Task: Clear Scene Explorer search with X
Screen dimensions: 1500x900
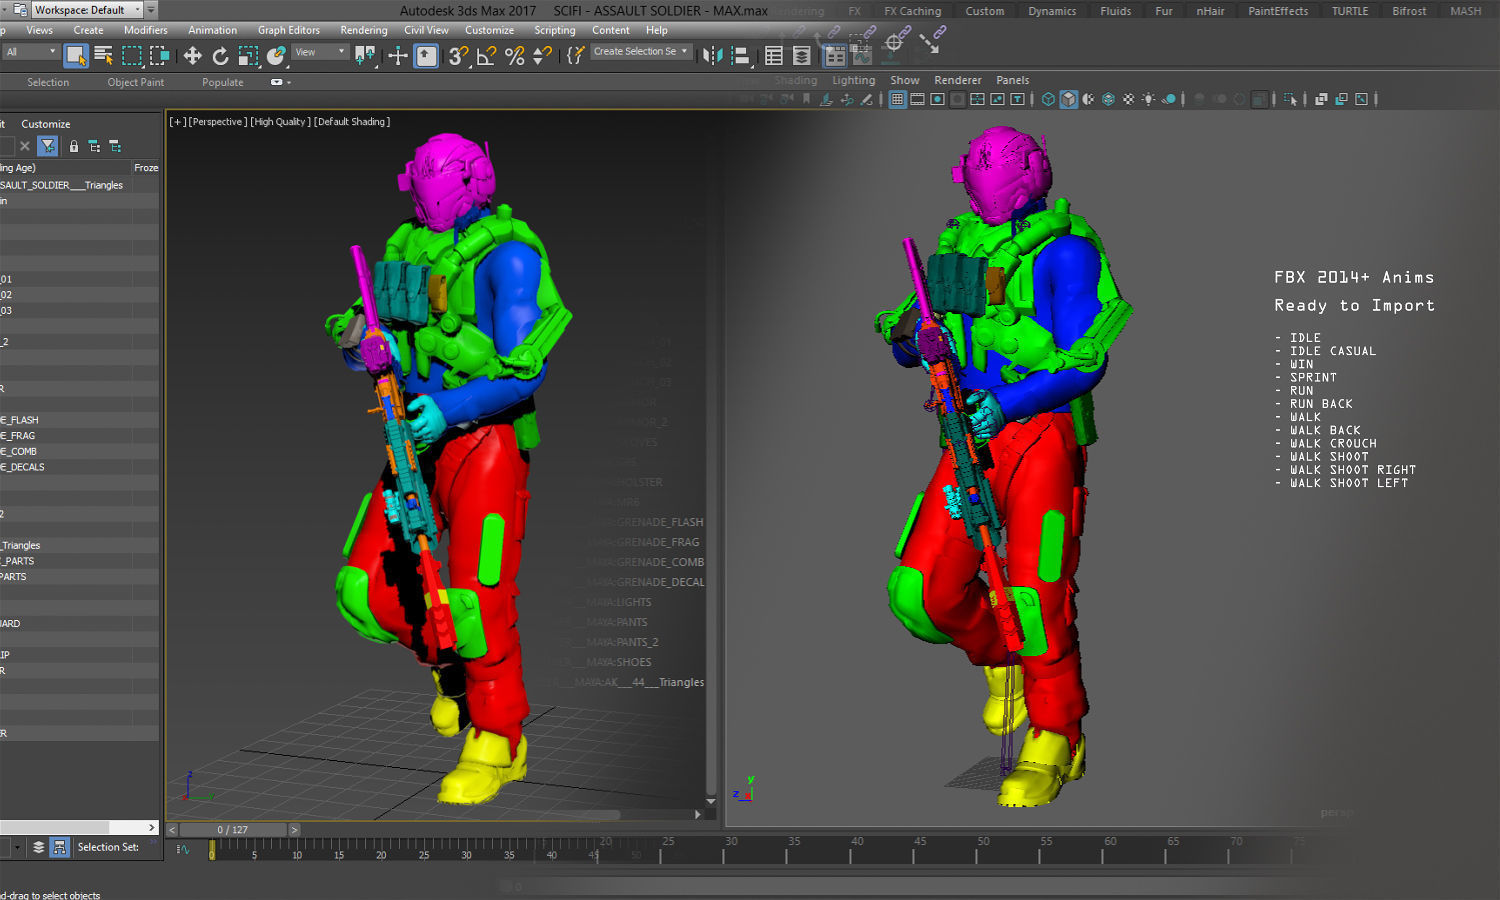Action: [25, 146]
